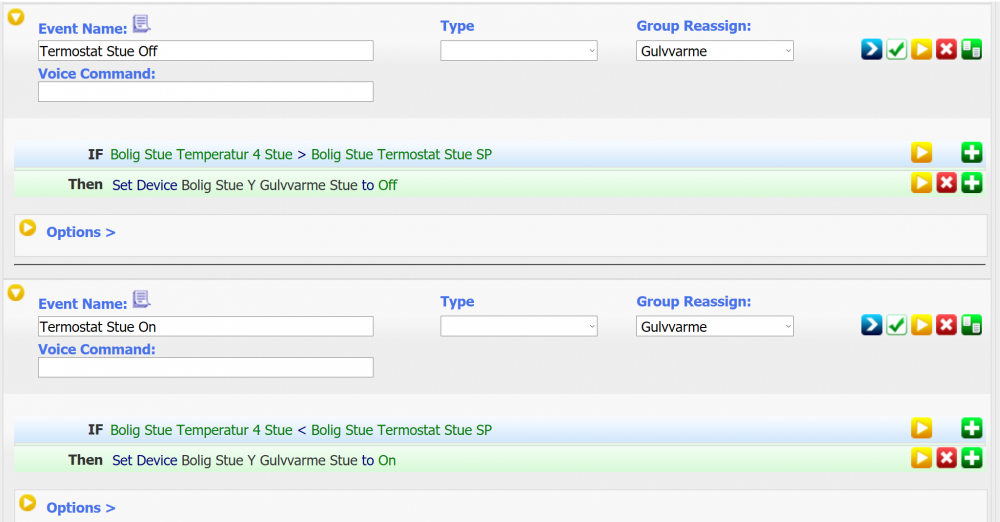Toggle enabled checkmark for Termostat Stue On
Viewport: 1000px width, 522px height.
[x=896, y=325]
